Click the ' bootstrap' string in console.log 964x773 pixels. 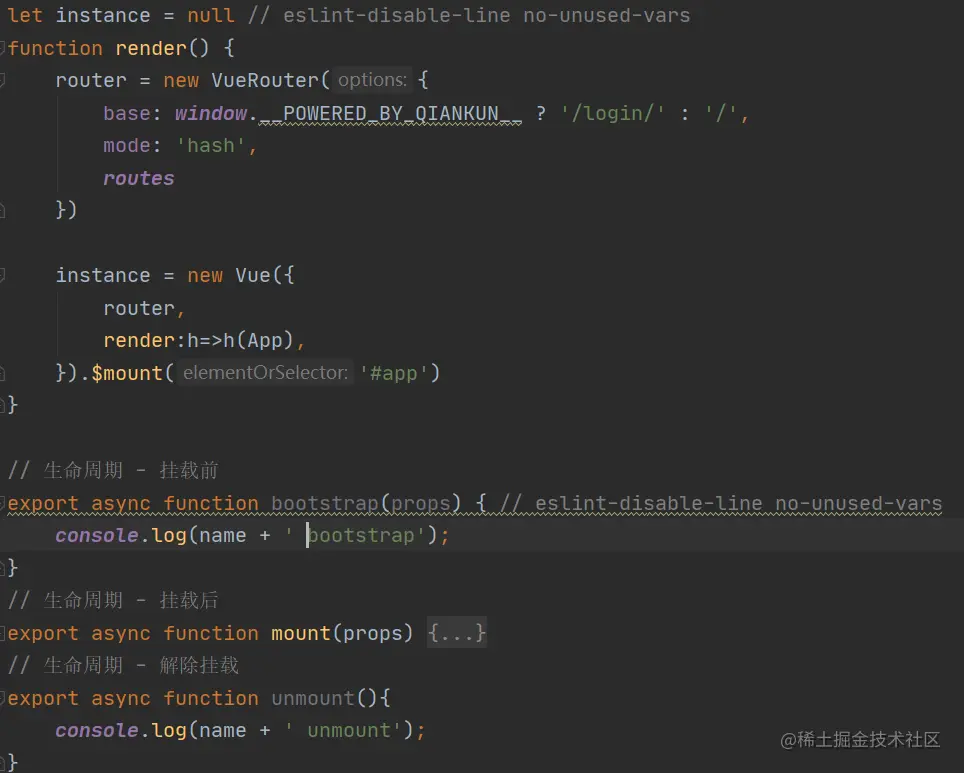[x=355, y=536]
